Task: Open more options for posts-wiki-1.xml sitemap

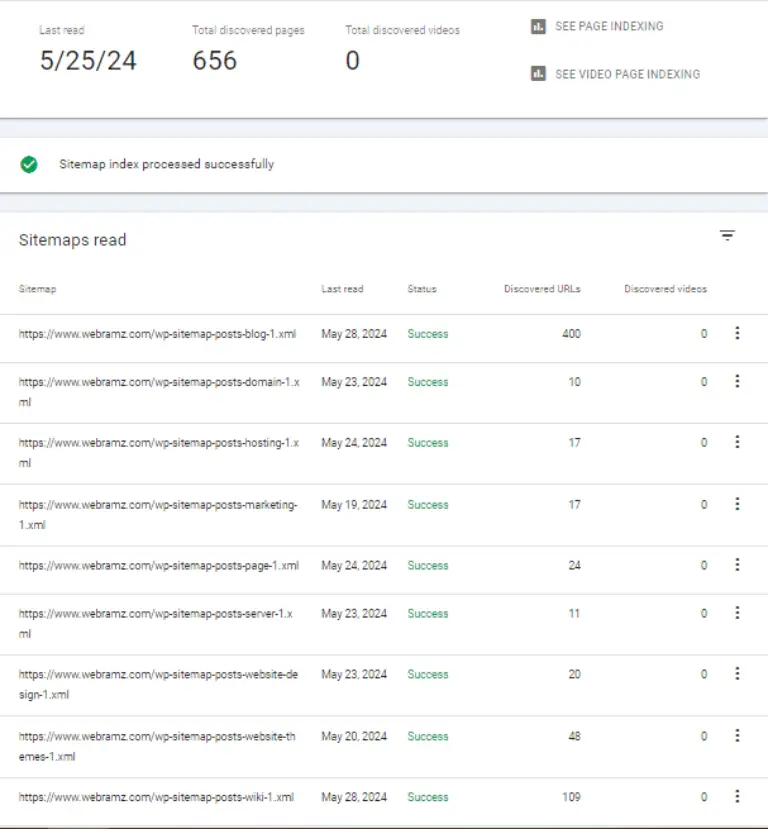Action: [737, 796]
